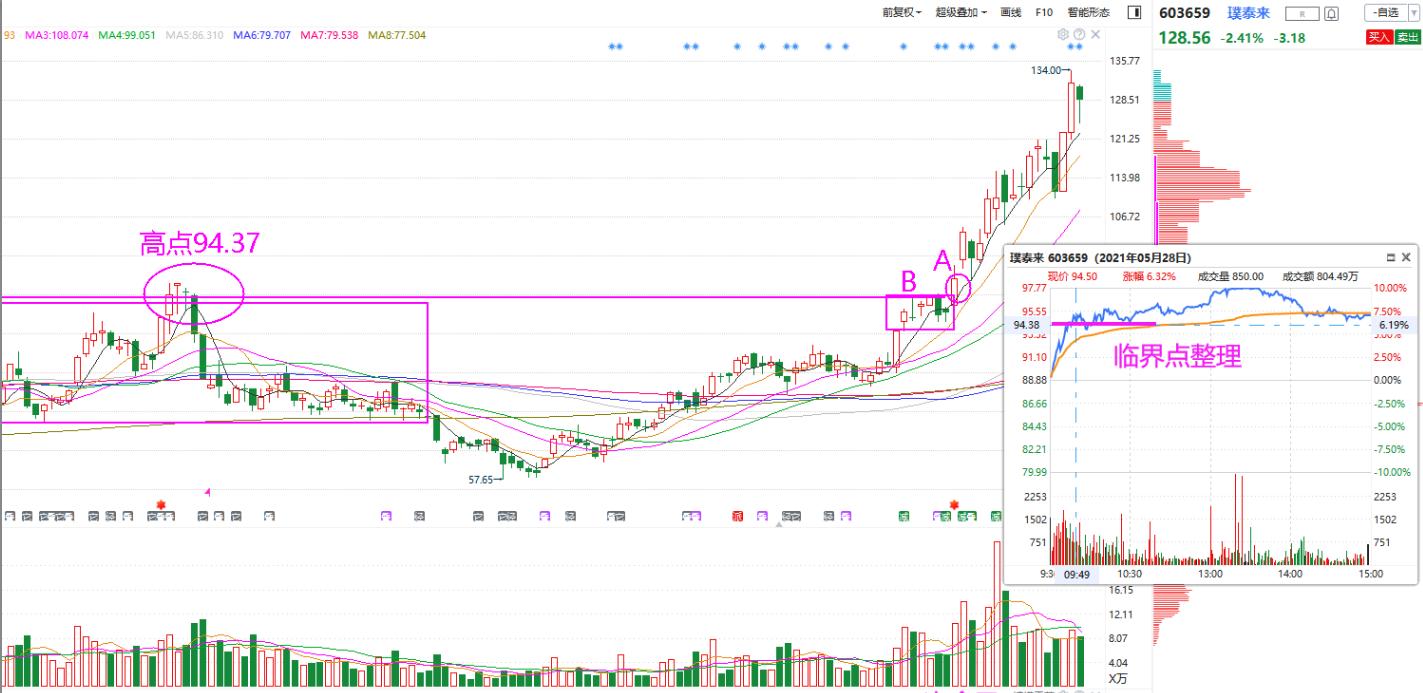Open the chart settings gear icon
Viewport: 1423px width, 693px height.
tap(1063, 35)
